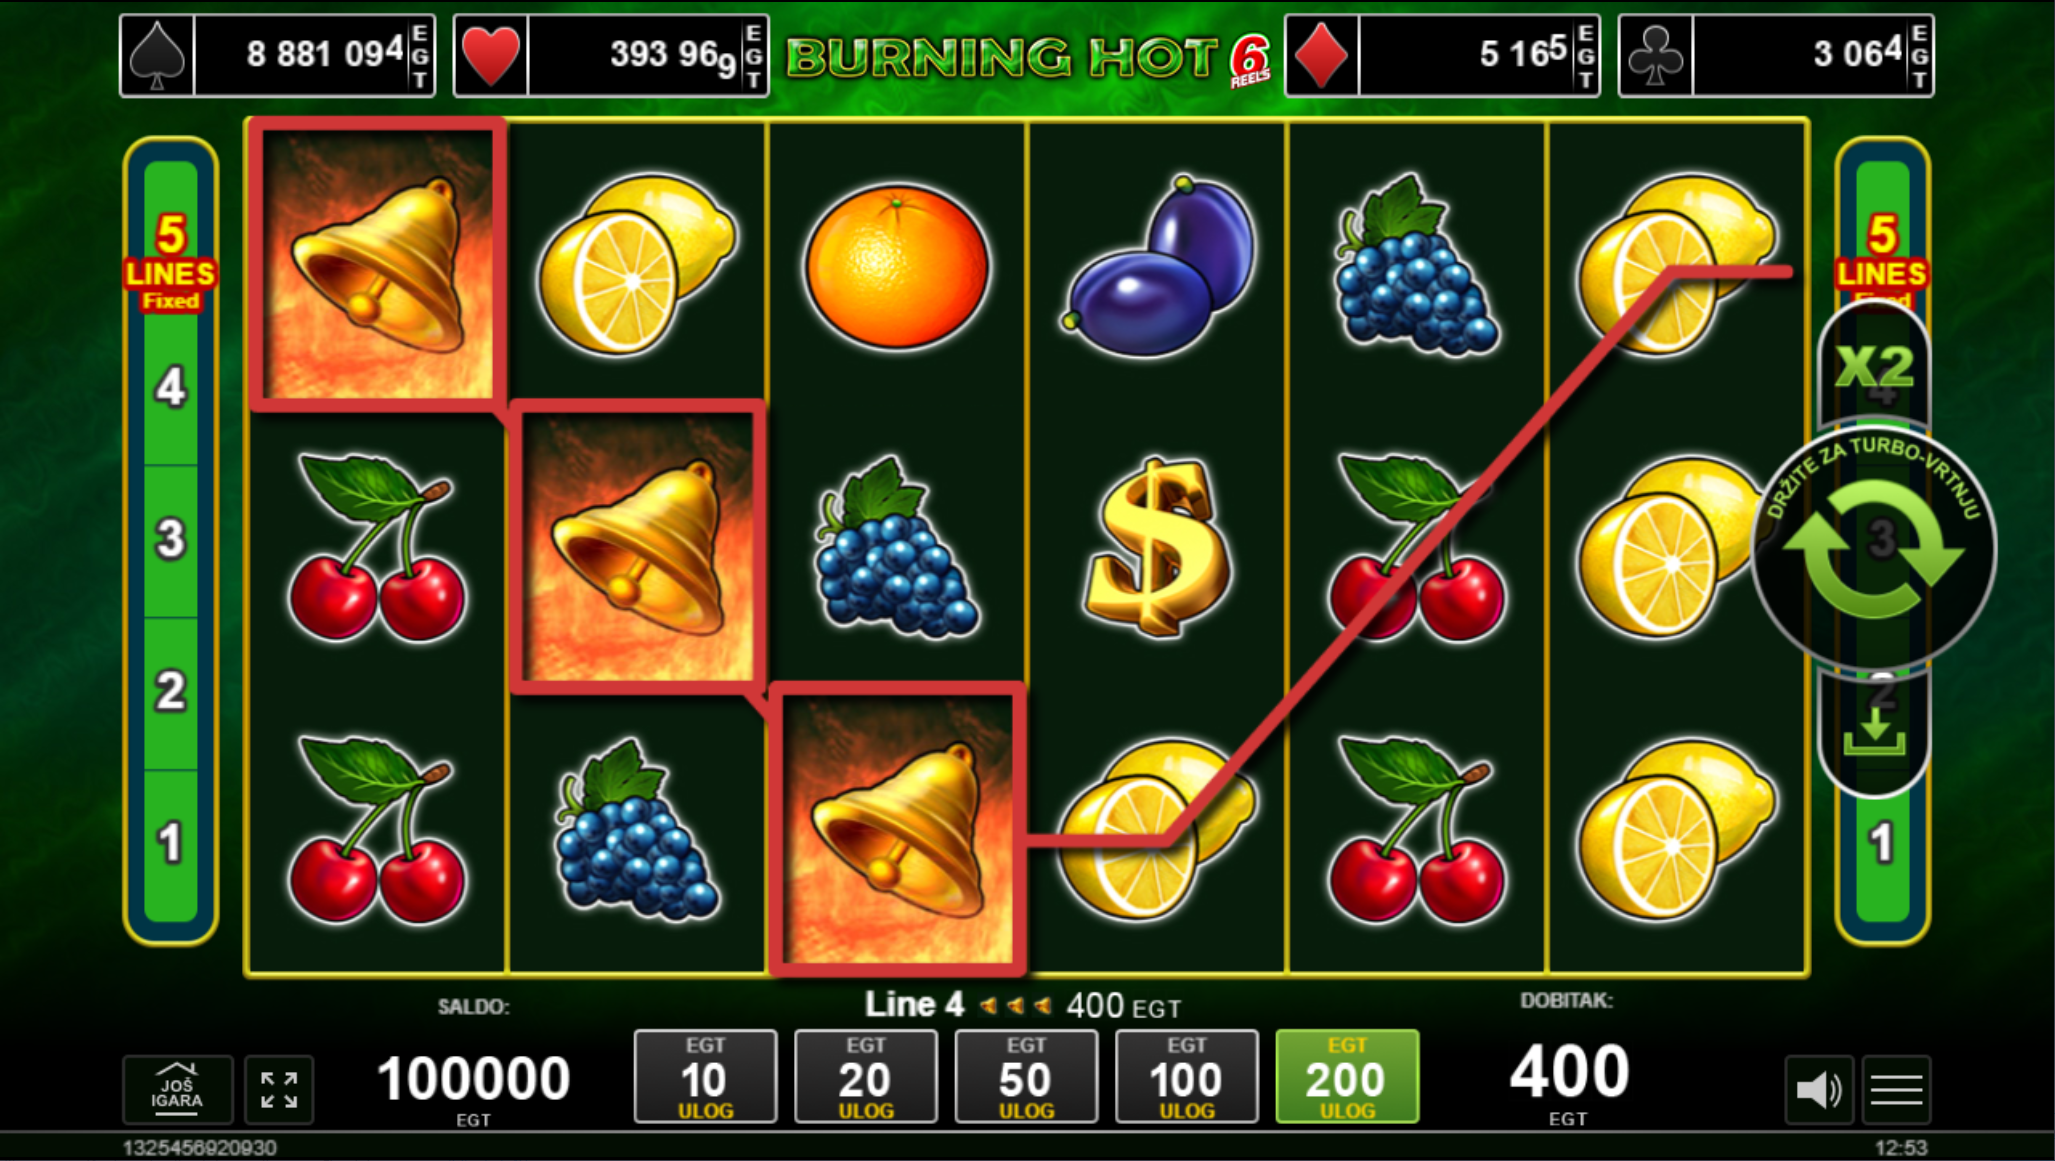Click the X2 gamble button

point(1874,365)
